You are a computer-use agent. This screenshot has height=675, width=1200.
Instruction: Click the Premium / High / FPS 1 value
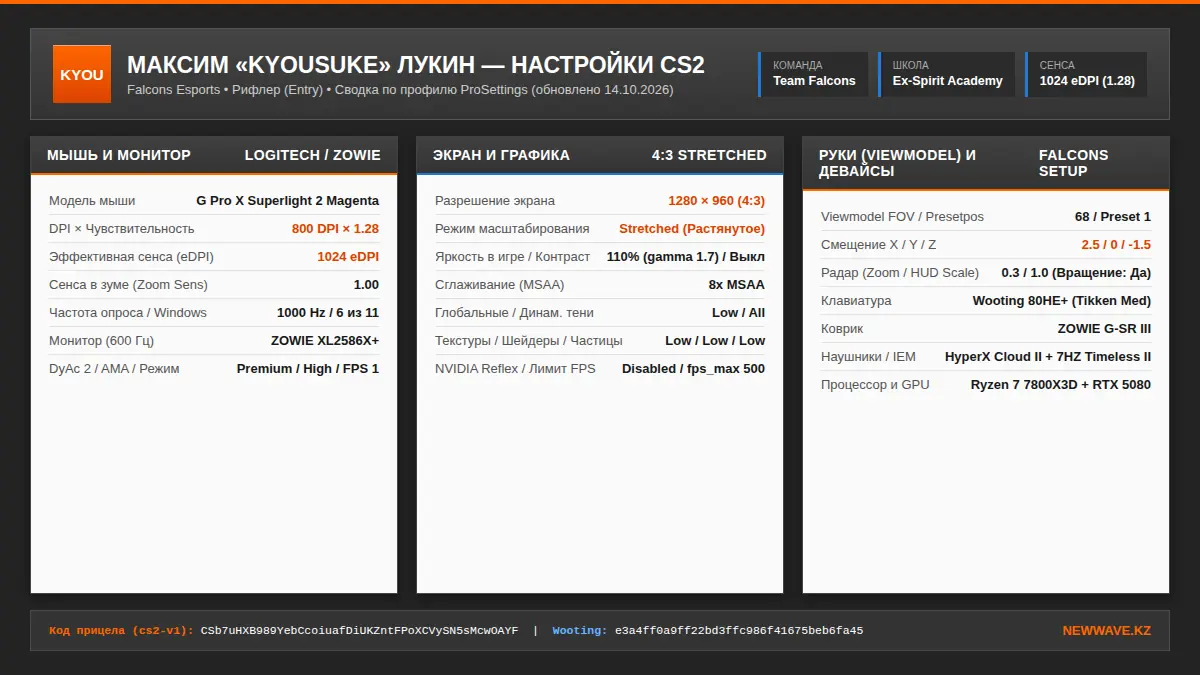point(308,368)
